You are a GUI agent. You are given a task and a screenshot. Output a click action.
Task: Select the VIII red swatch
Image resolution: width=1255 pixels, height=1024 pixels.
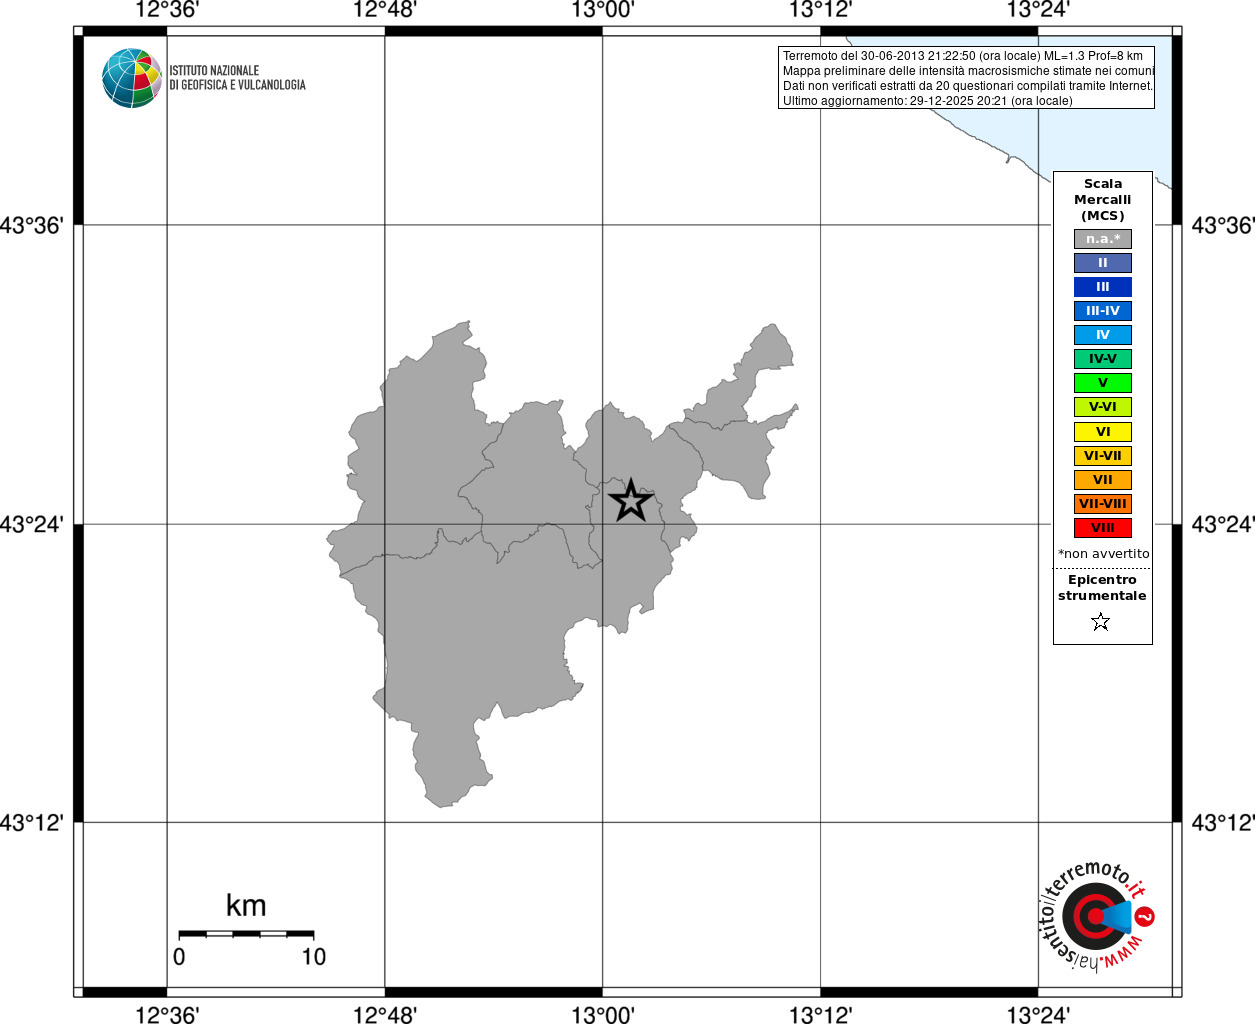click(1103, 528)
